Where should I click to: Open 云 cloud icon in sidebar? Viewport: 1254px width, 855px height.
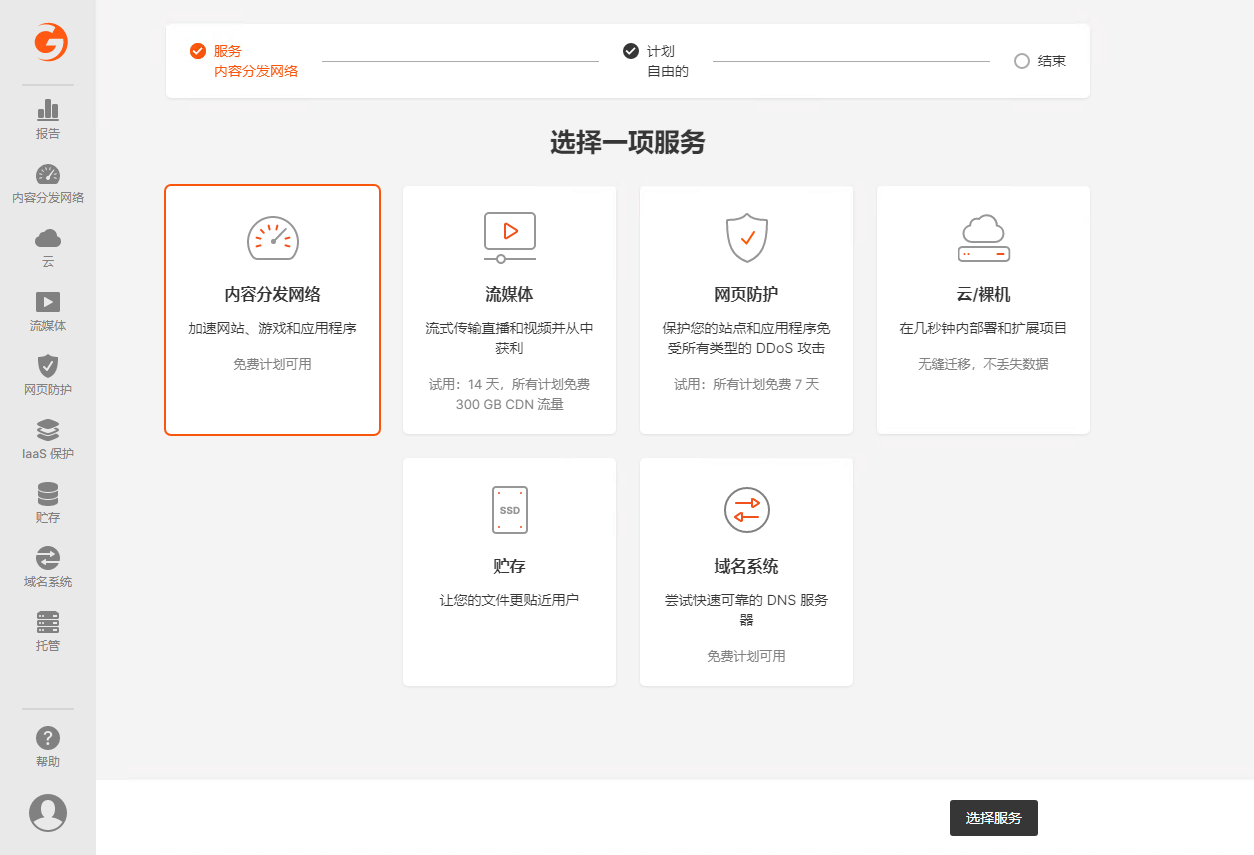coord(48,238)
